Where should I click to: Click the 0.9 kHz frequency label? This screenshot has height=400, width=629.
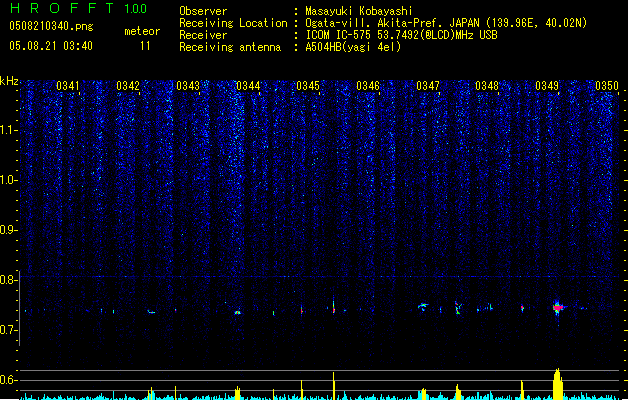tap(9, 230)
